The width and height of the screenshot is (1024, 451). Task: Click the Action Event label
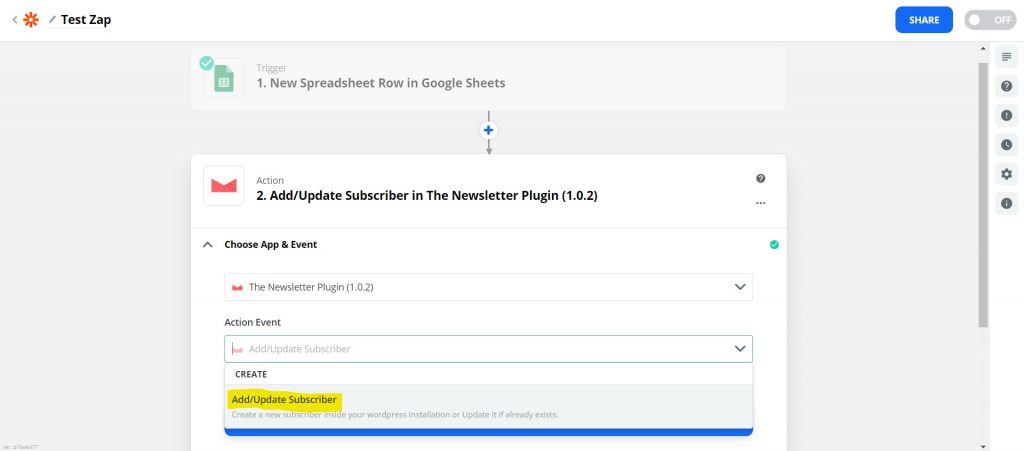(x=253, y=322)
